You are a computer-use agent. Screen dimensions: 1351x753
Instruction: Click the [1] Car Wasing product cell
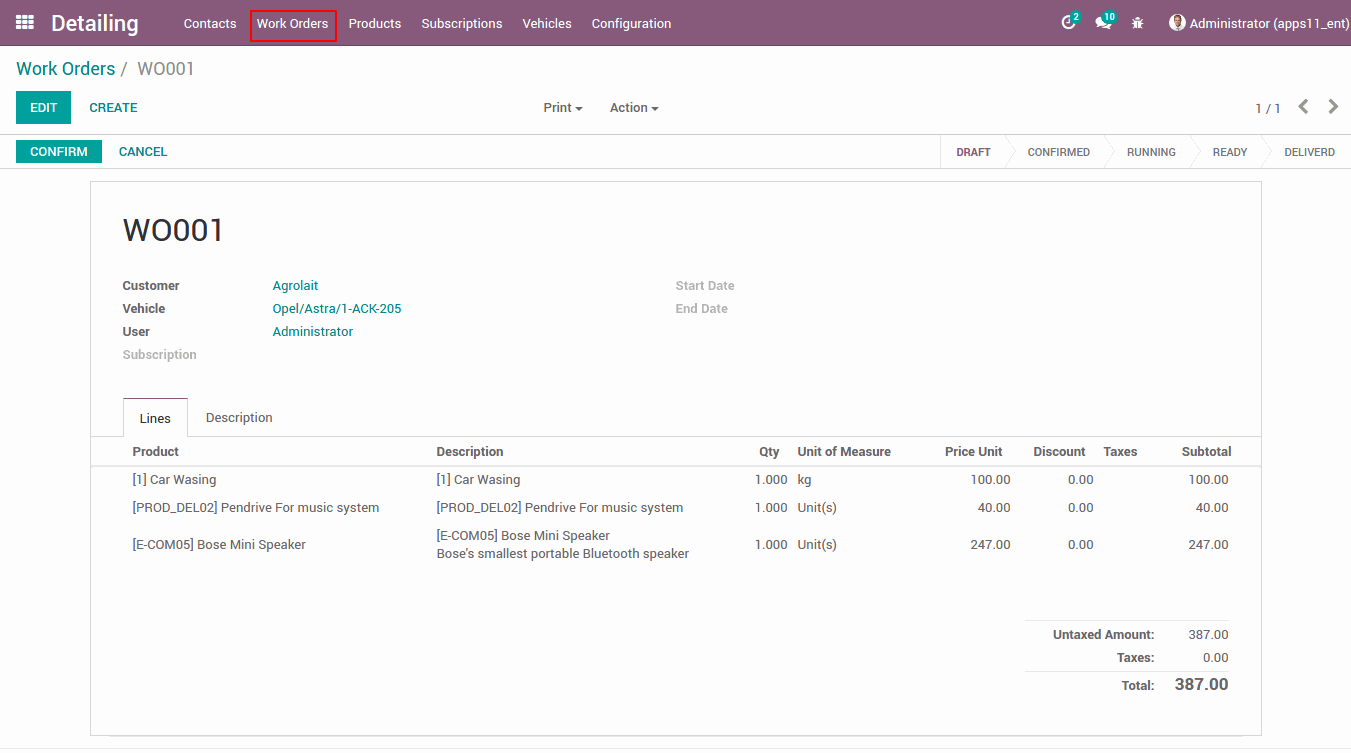tap(174, 480)
